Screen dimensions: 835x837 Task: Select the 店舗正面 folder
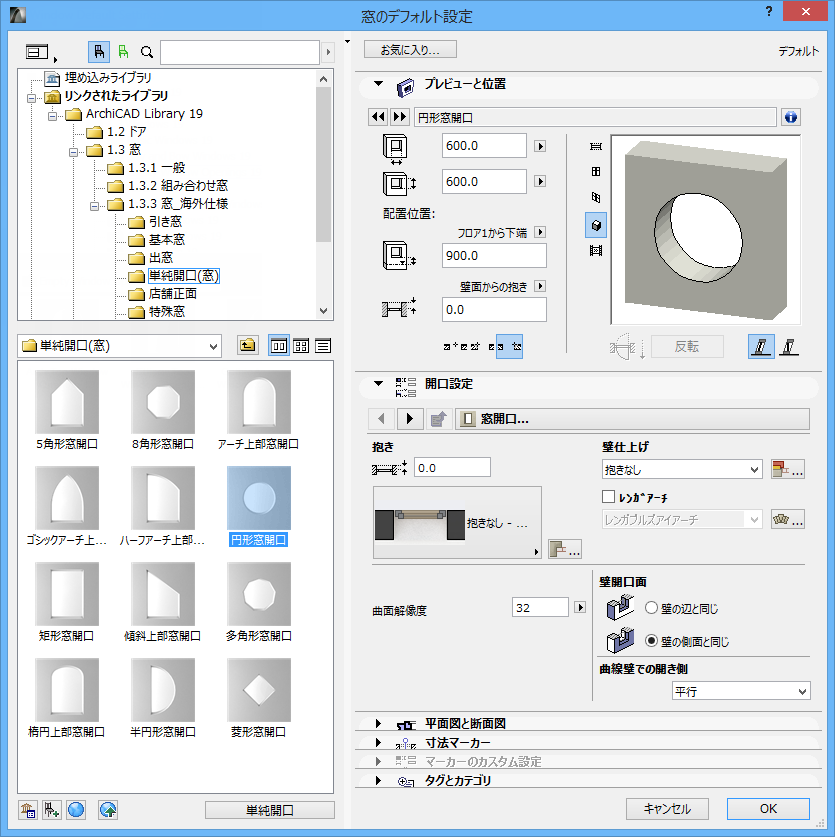(x=163, y=294)
